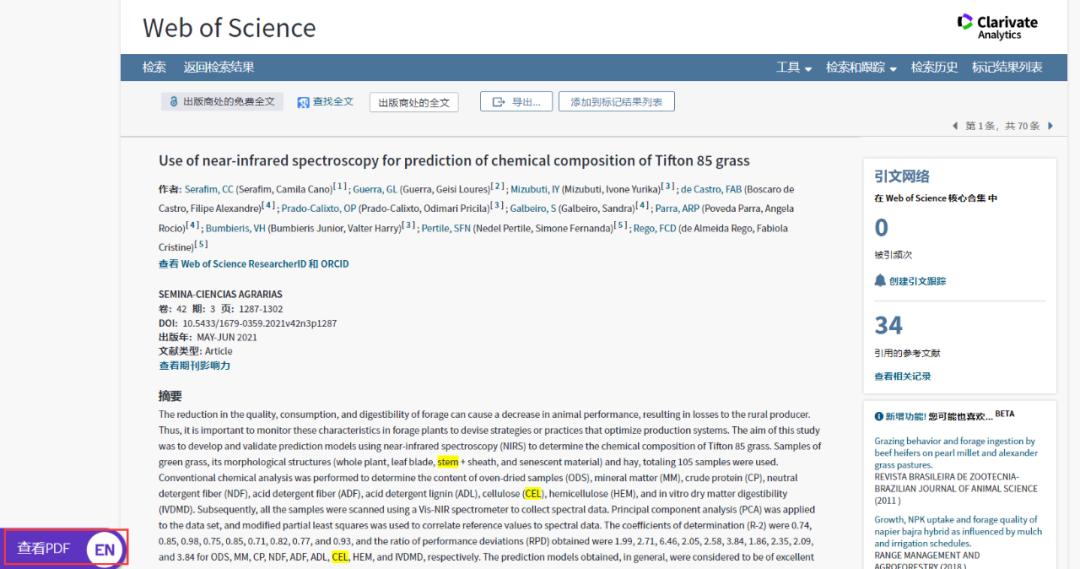Click 出版商处的免费全文 button
This screenshot has width=1080, height=569.
point(222,102)
